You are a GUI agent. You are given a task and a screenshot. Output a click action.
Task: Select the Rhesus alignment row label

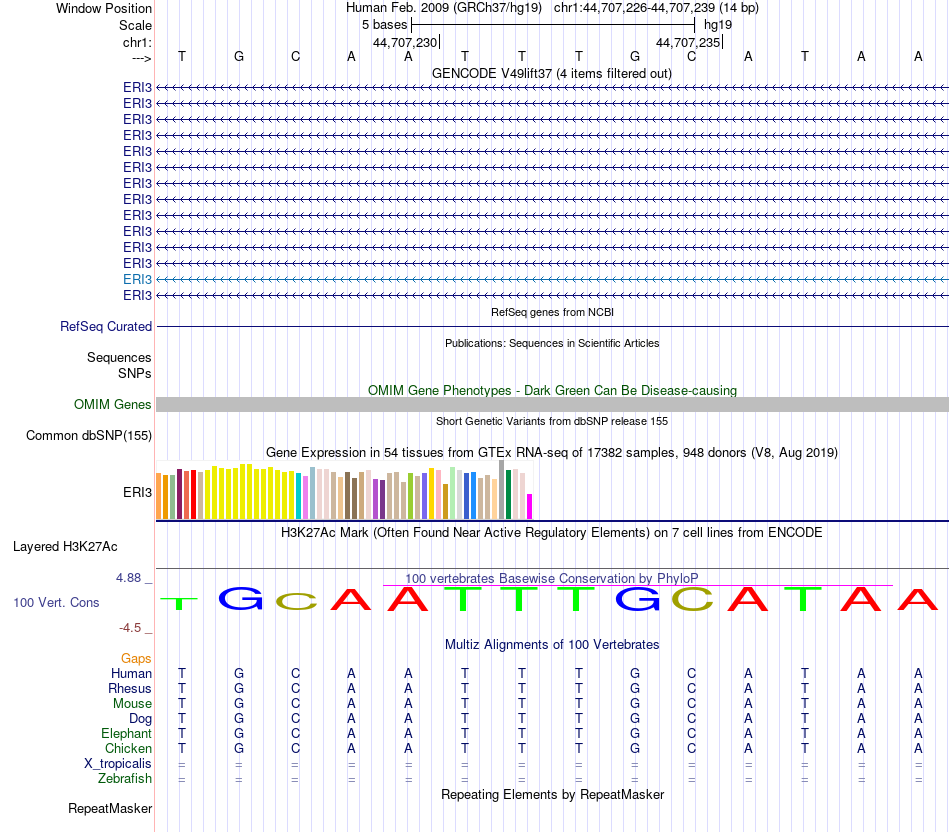(x=130, y=688)
